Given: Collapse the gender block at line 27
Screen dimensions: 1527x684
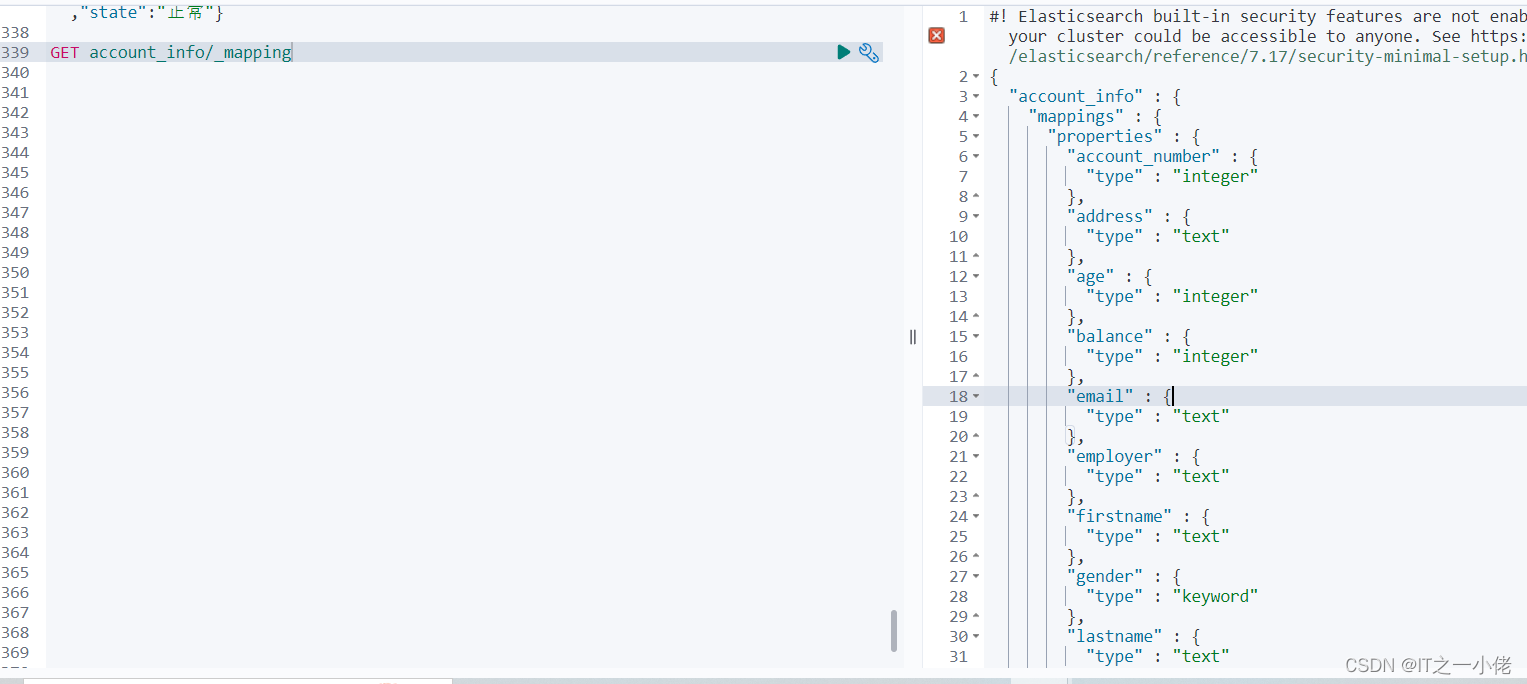Looking at the screenshot, I should pos(974,576).
